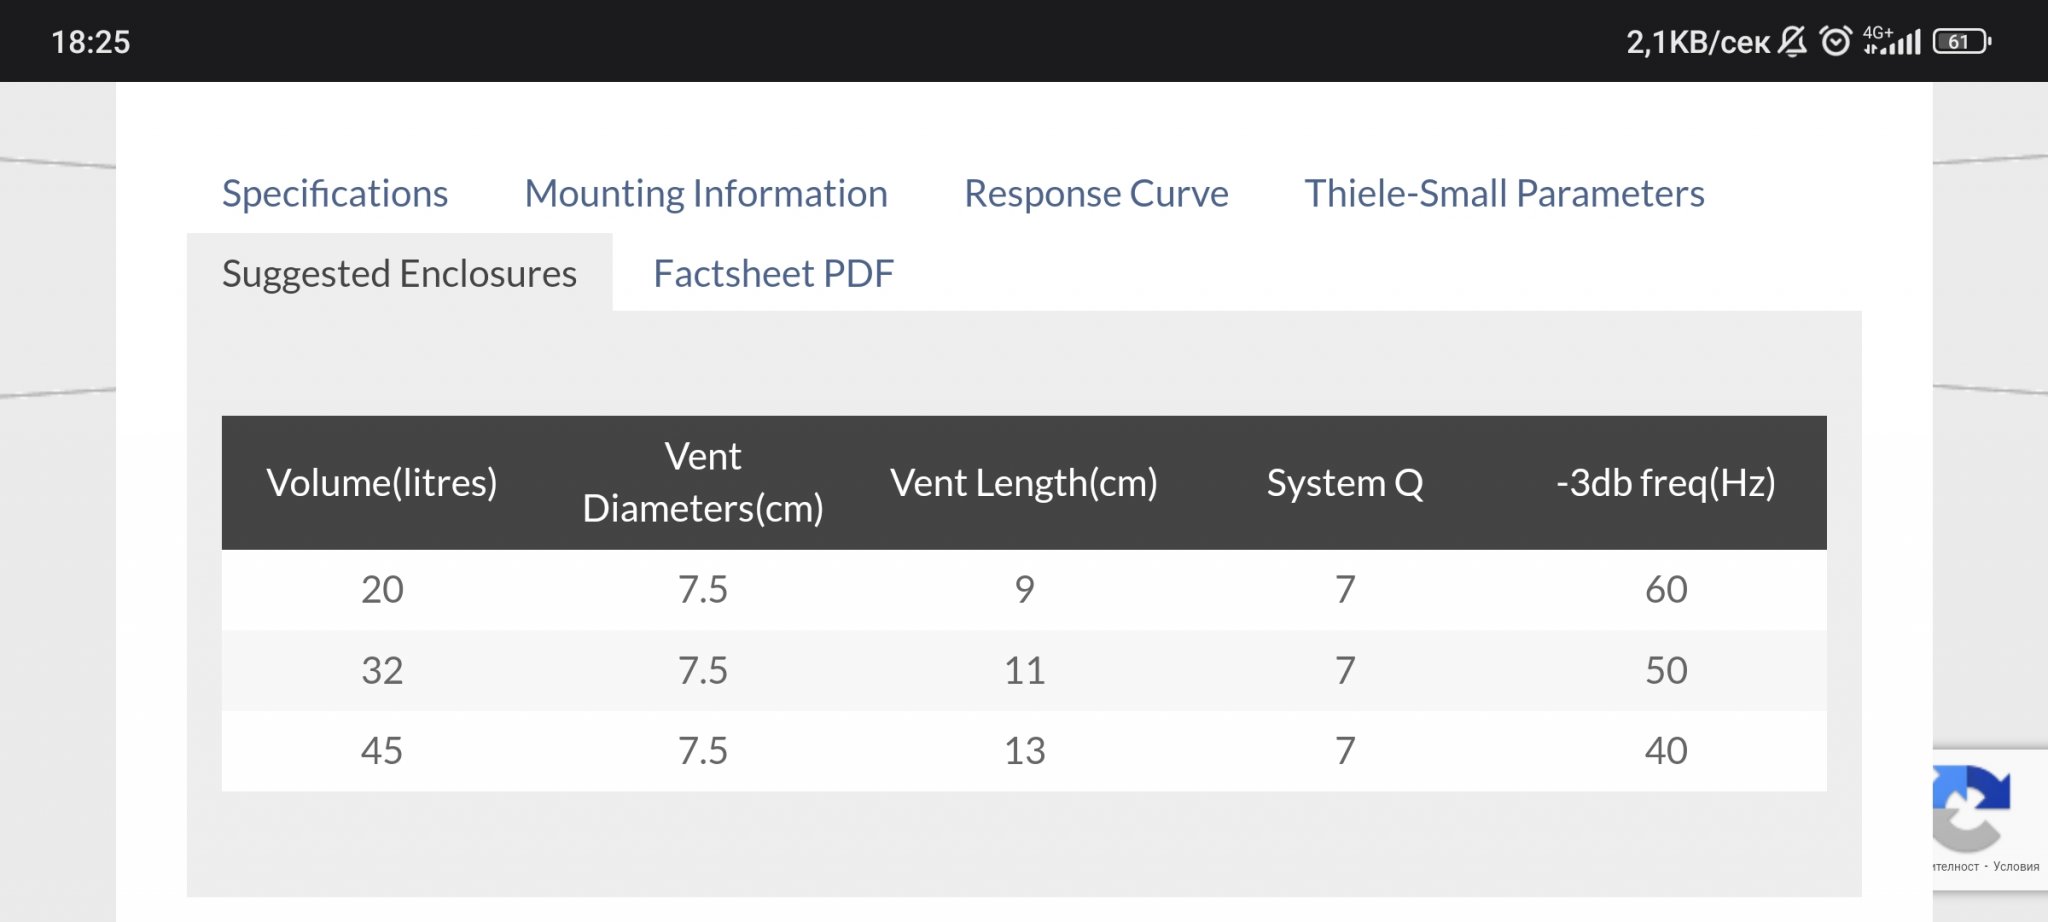Click the System Q column header
The height and width of the screenshot is (922, 2048).
(1345, 483)
